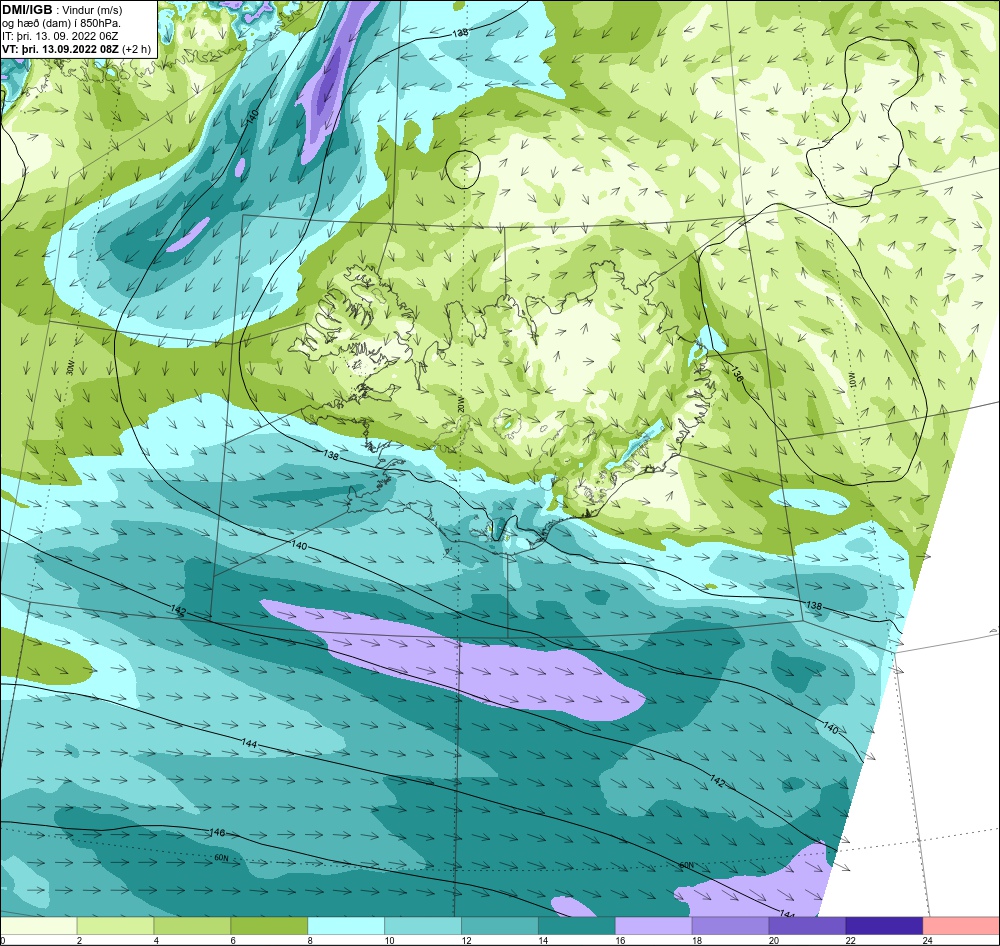Select the 2–4 m/s light green swatch
The width and height of the screenshot is (1000, 946).
point(115,926)
